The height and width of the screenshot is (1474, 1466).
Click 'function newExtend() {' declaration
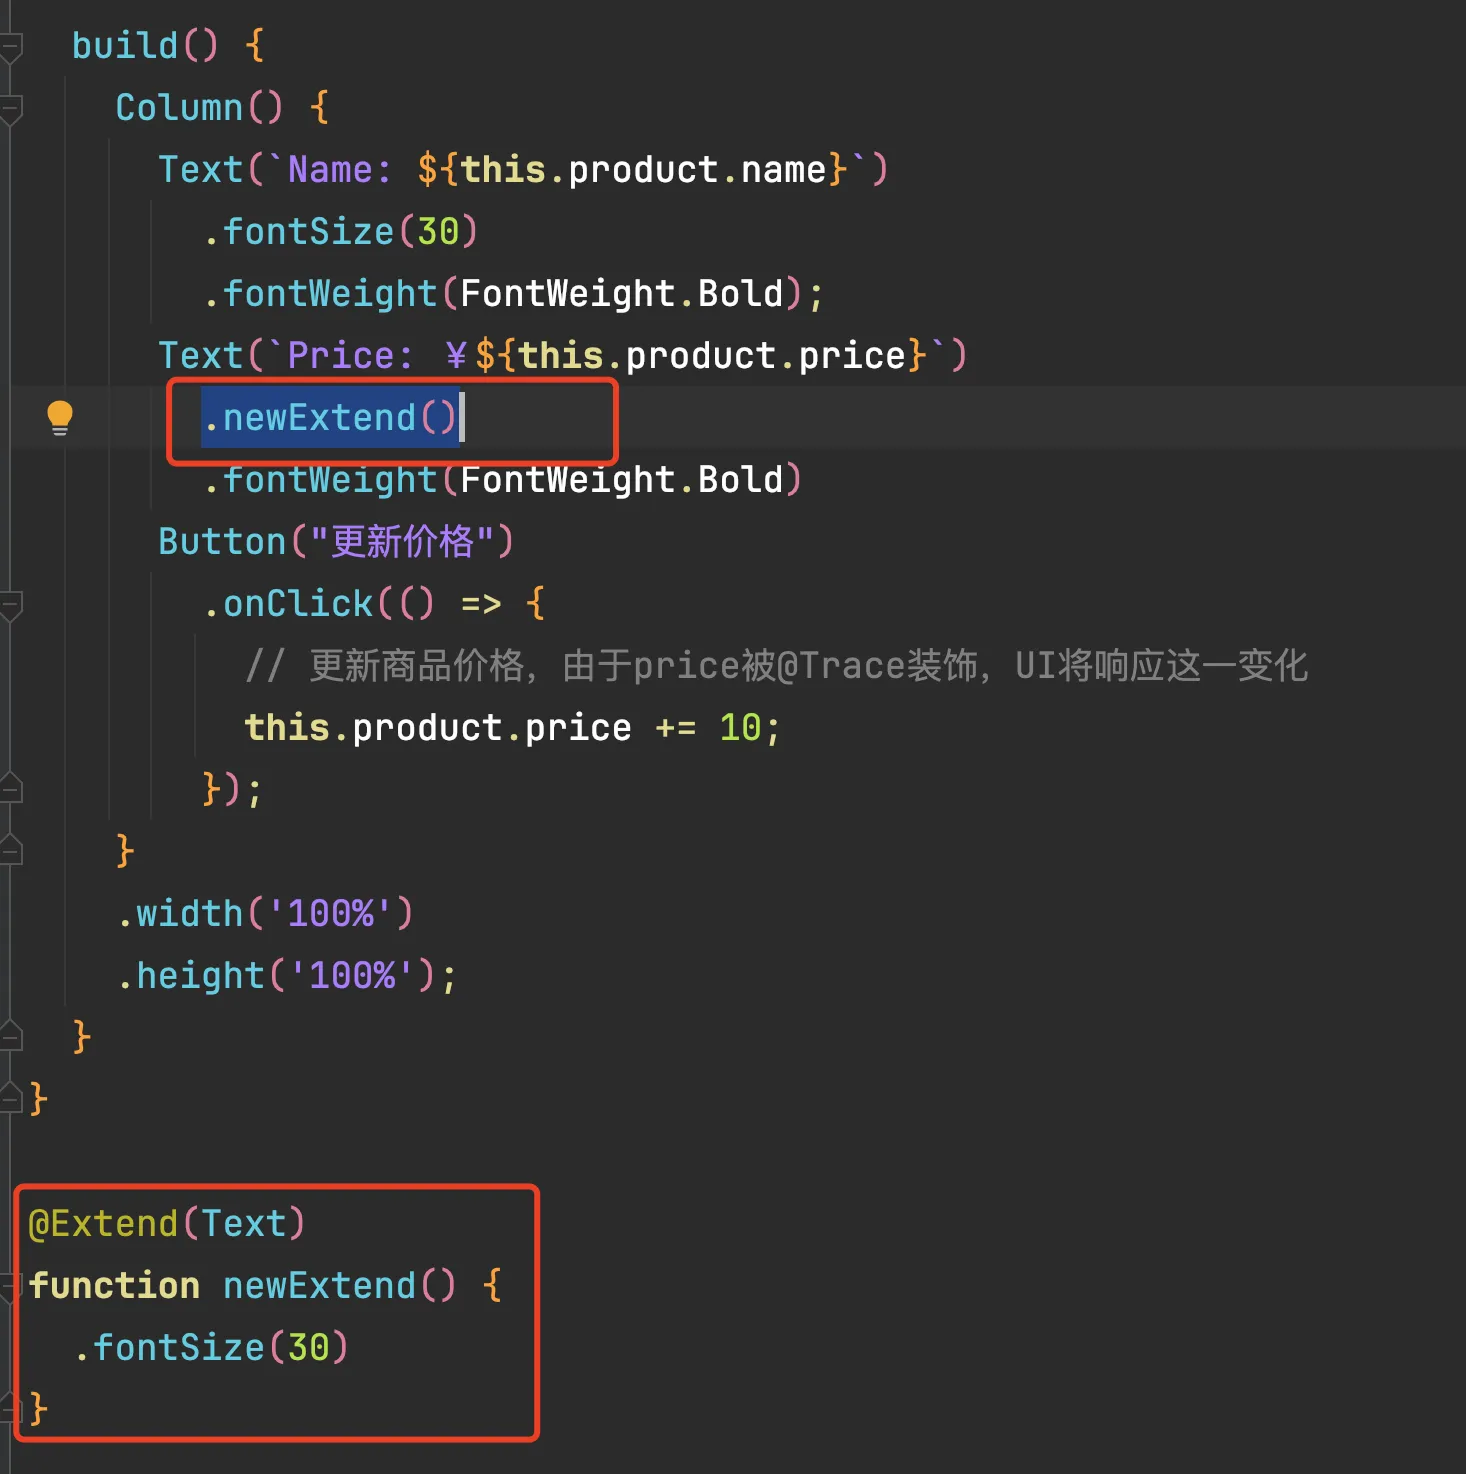(x=265, y=1286)
